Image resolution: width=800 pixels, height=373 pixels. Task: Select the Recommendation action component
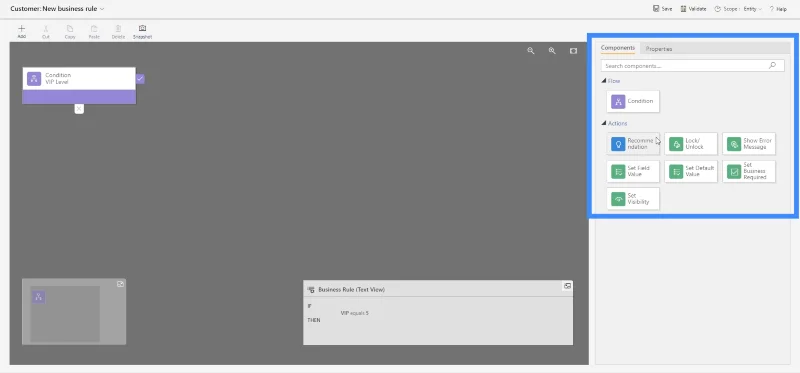pos(633,144)
